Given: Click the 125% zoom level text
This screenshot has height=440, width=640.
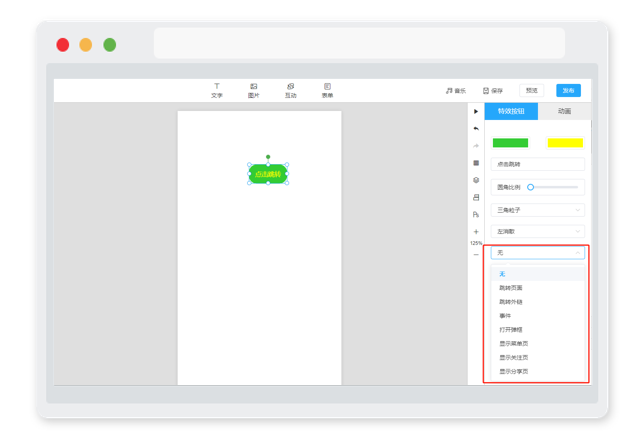Looking at the screenshot, I should [x=476, y=243].
